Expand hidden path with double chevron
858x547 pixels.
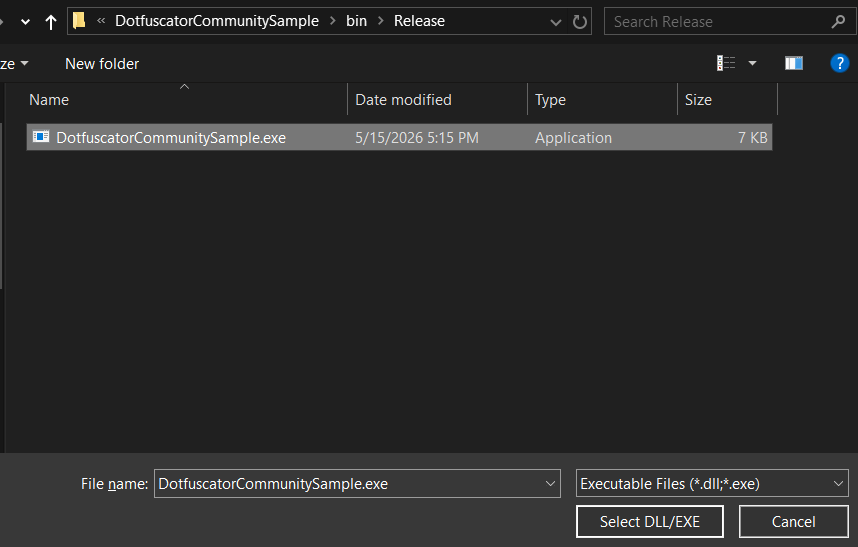point(101,21)
